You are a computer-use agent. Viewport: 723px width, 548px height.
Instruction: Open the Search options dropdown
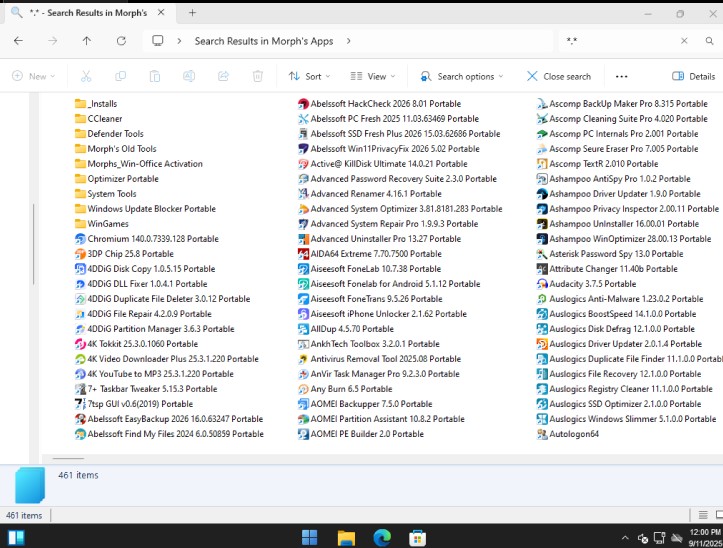[x=462, y=76]
